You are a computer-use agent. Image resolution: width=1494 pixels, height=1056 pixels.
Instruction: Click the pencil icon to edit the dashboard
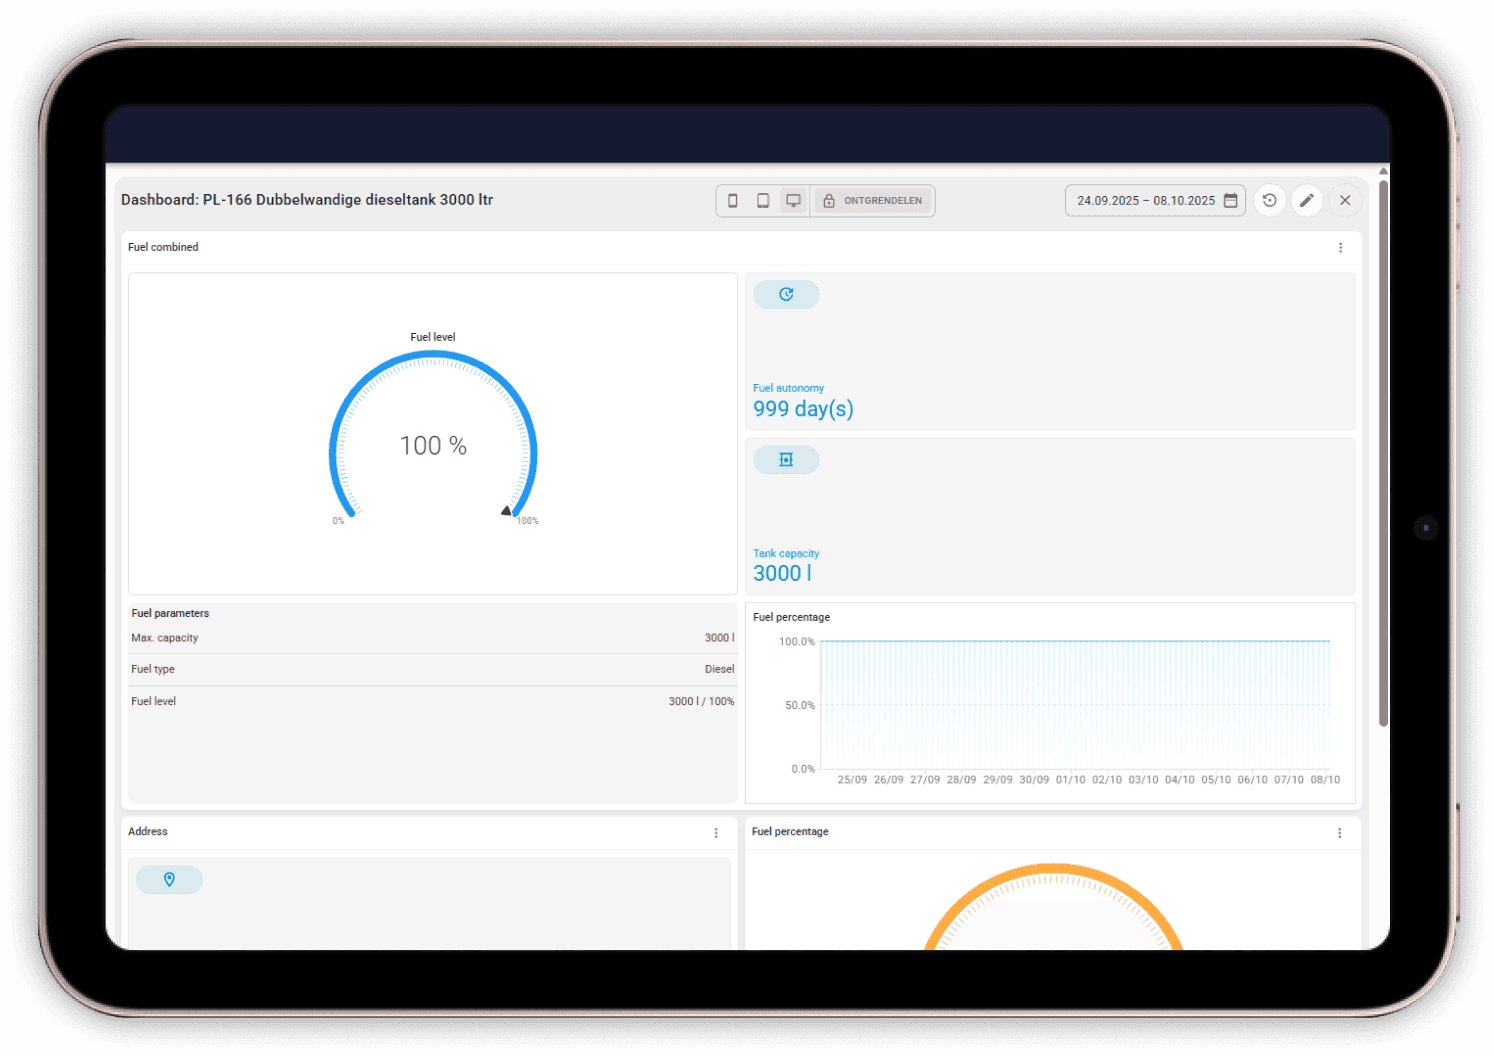tap(1307, 200)
